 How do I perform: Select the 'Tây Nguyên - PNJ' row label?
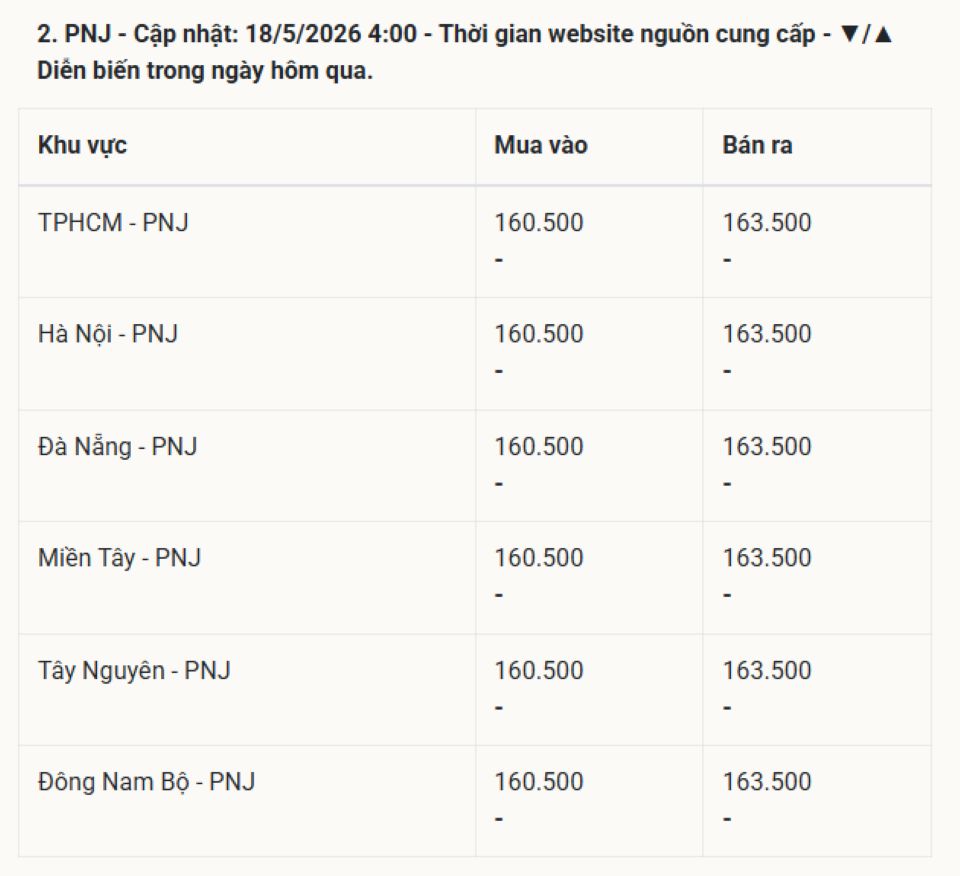[134, 670]
